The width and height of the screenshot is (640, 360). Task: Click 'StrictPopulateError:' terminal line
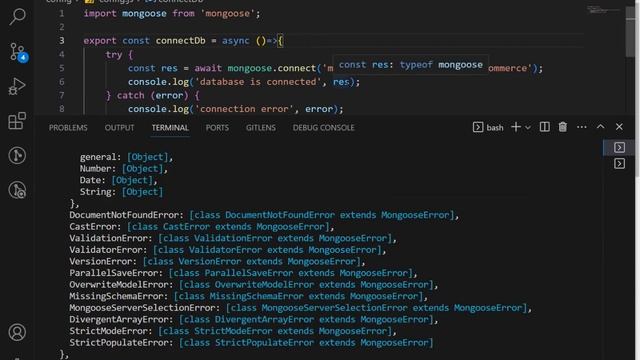coord(251,342)
